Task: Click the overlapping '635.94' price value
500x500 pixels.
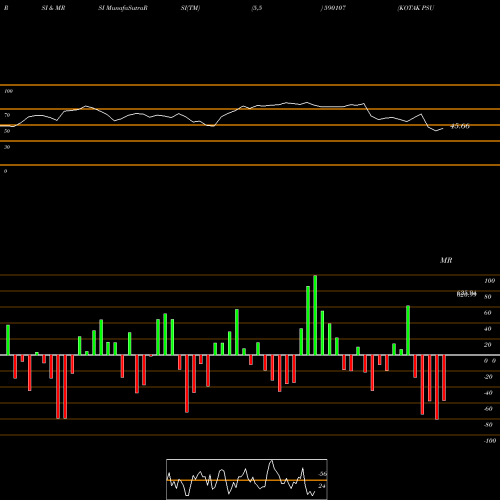Action: coord(466,293)
